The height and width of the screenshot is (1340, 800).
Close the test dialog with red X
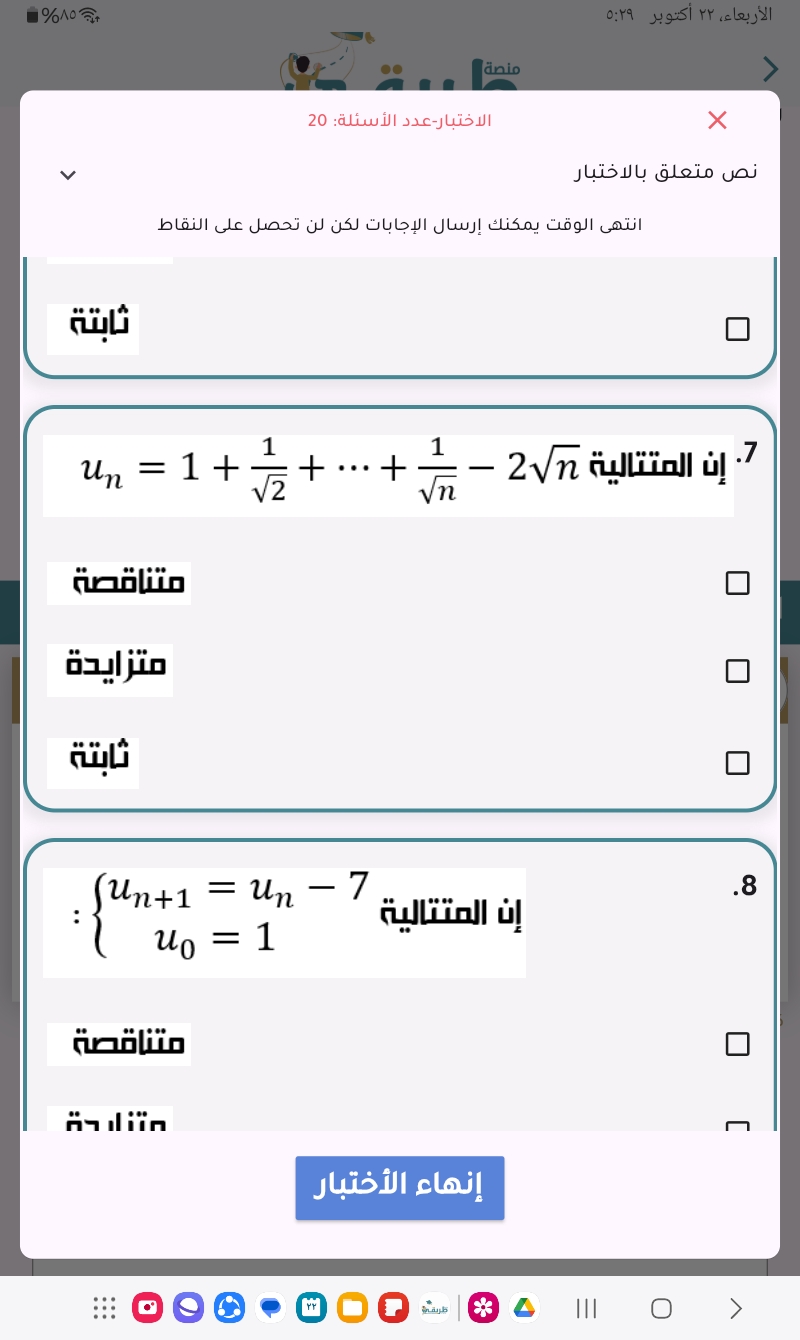click(x=717, y=120)
